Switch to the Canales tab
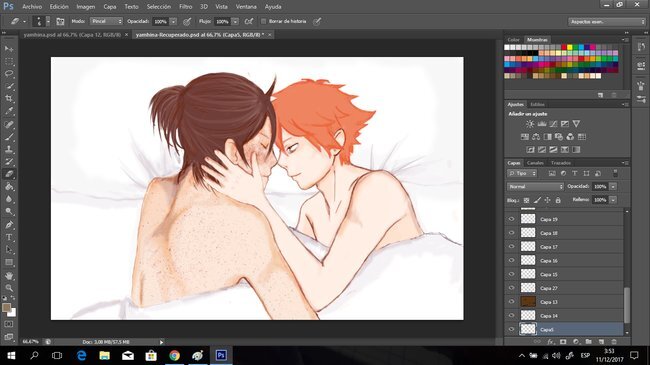The width and height of the screenshot is (650, 365). pyautogui.click(x=535, y=163)
